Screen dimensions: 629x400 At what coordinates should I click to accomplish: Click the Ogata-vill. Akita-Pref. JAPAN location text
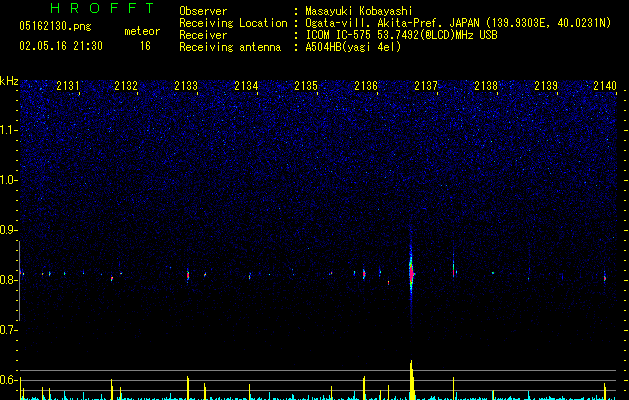click(392, 23)
